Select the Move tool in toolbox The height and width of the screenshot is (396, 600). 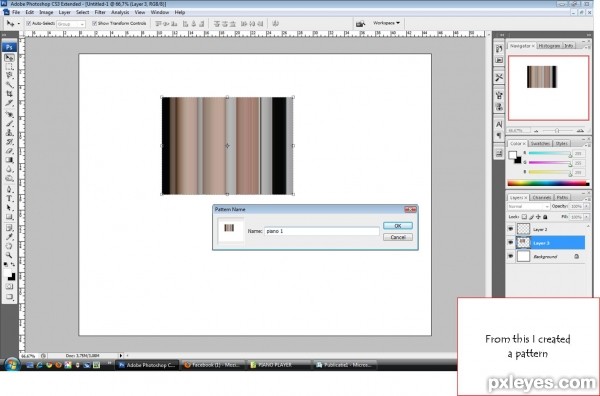coord(9,58)
